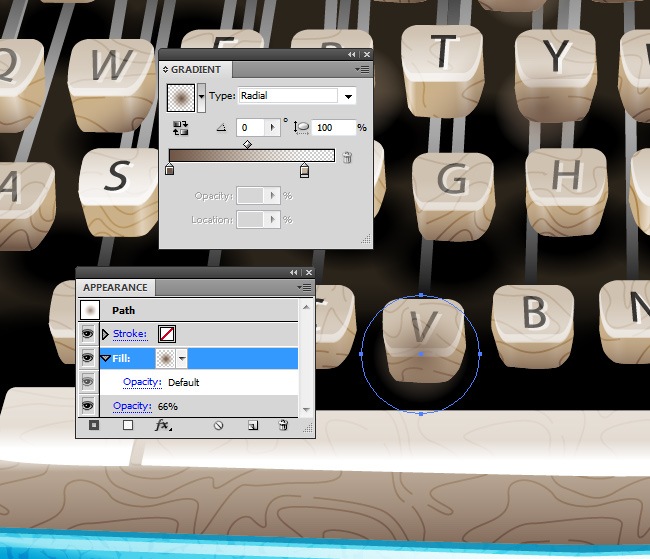The image size is (650, 559).
Task: Click the gradient slider bar
Action: pyautogui.click(x=252, y=156)
